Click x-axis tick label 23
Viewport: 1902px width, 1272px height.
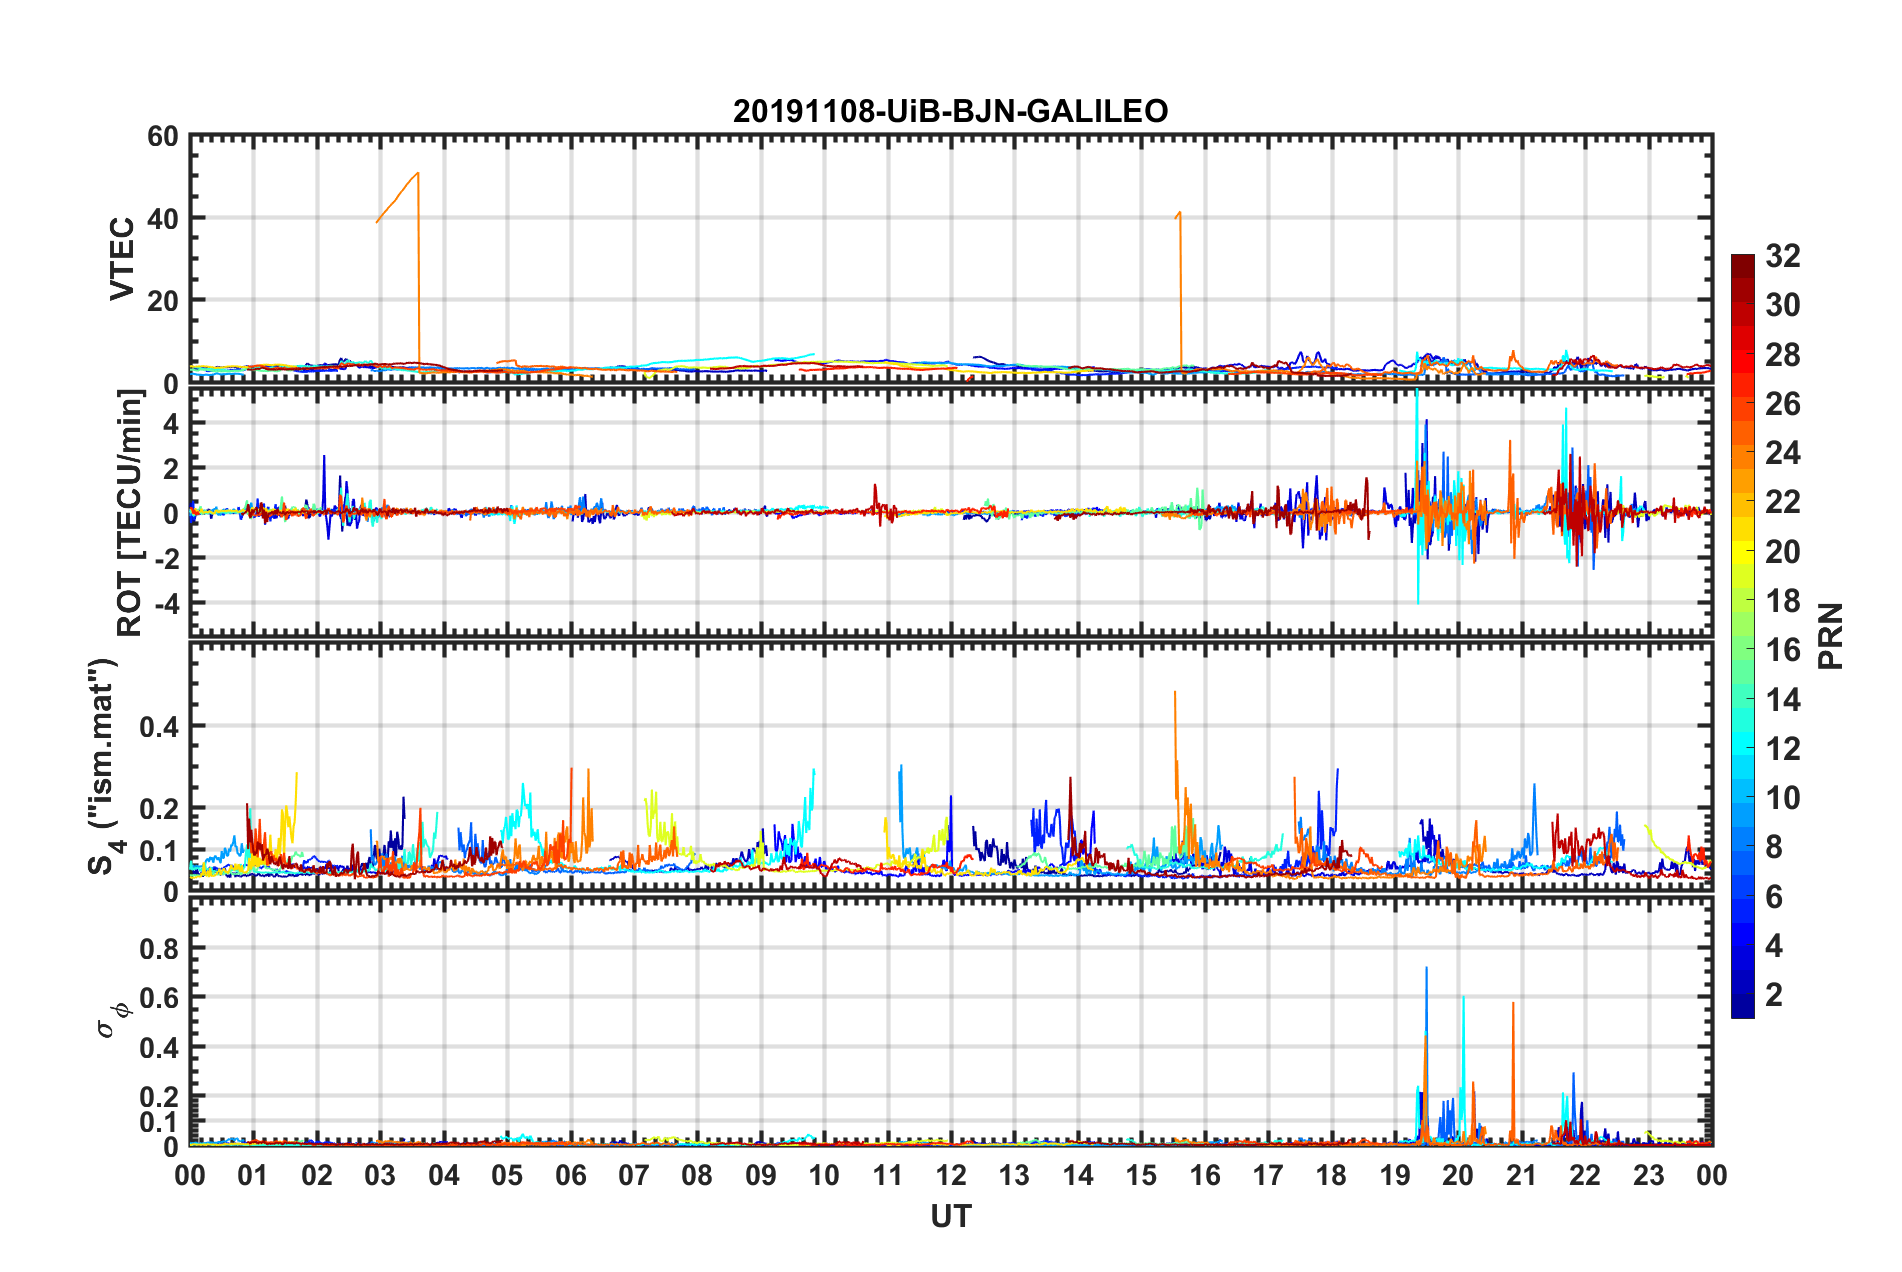tap(1649, 1175)
